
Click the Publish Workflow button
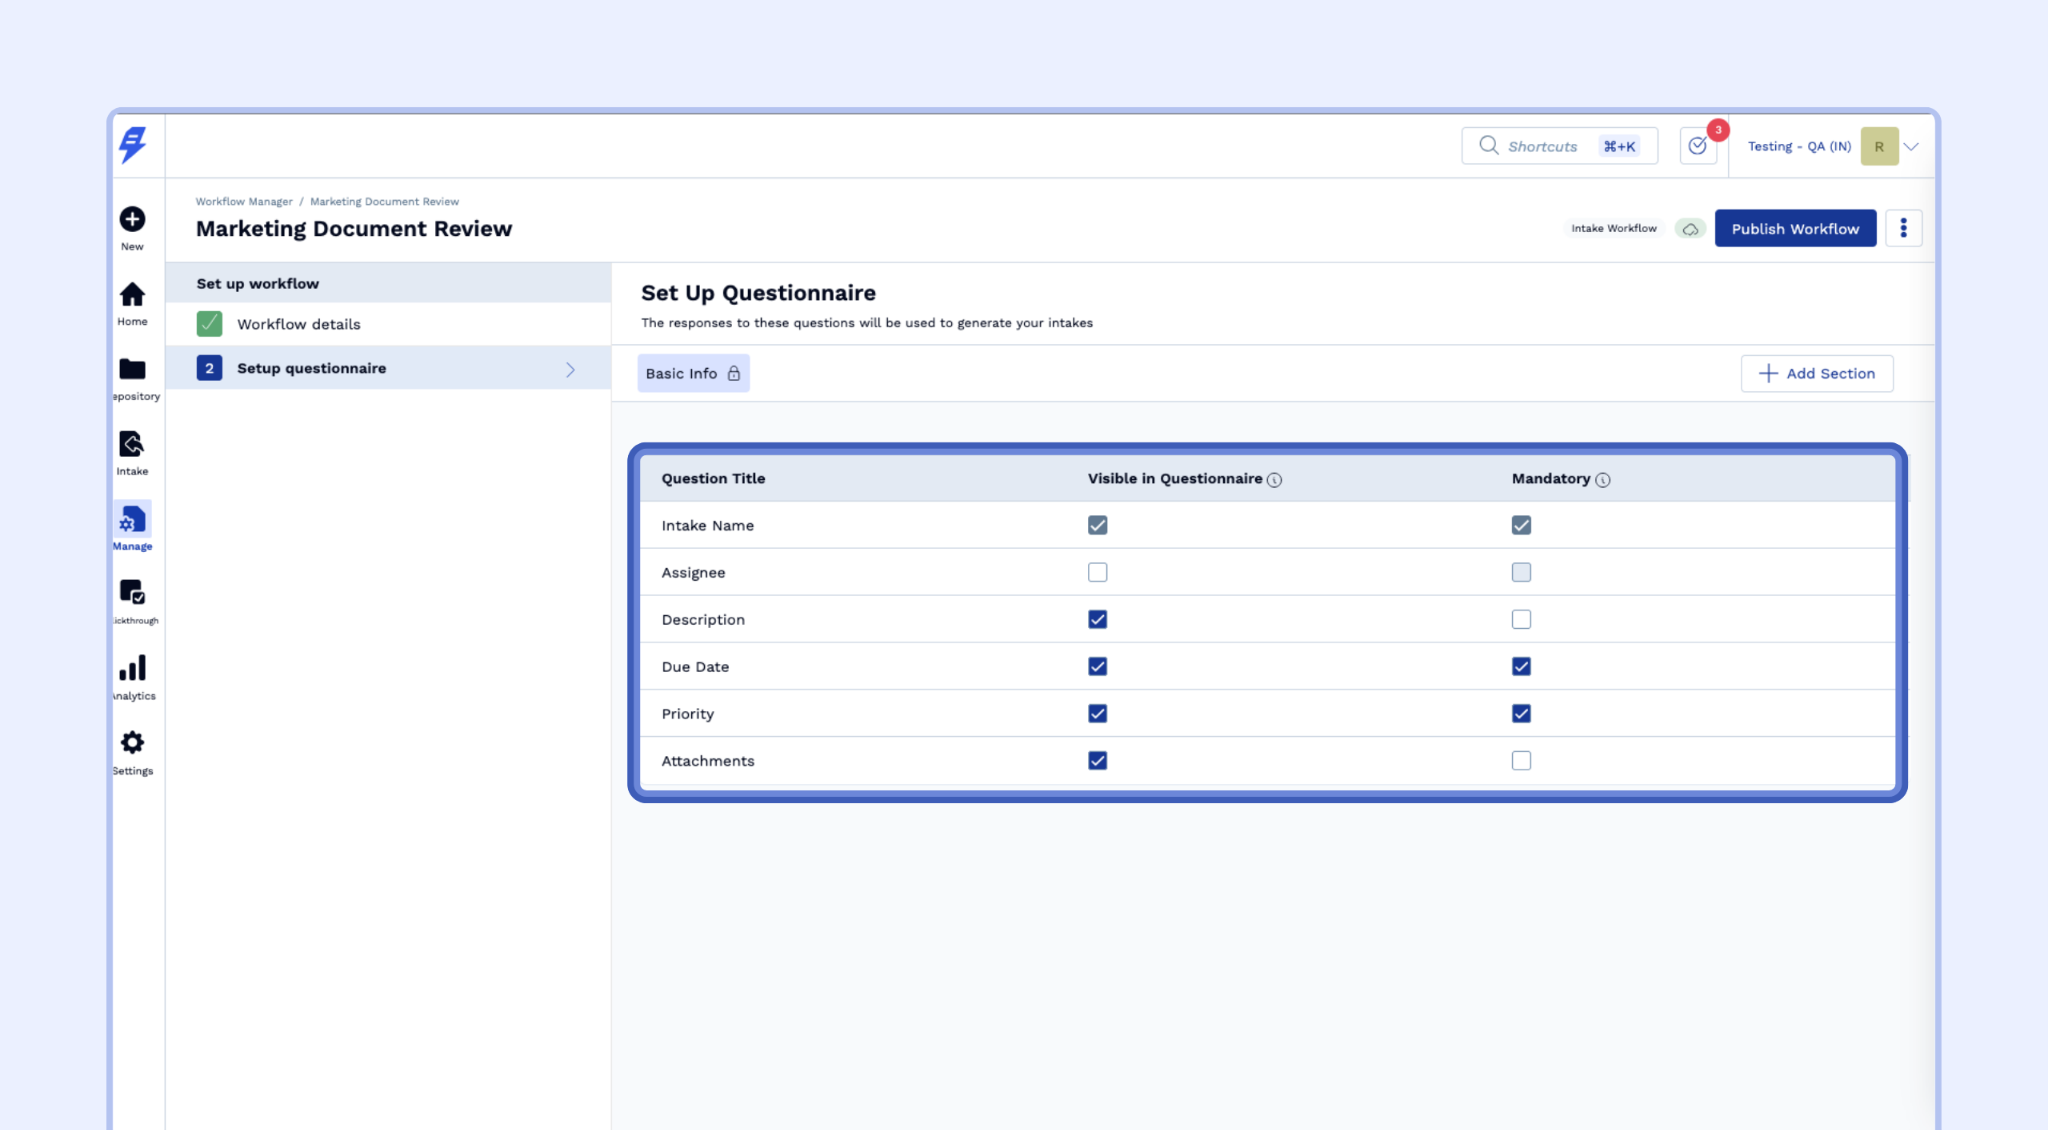pos(1794,229)
